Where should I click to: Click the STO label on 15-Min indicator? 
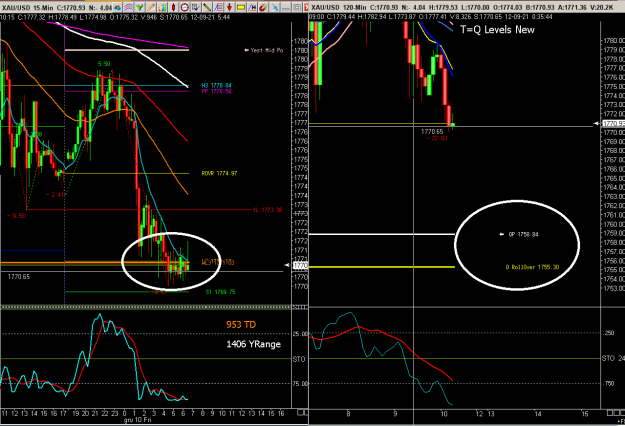click(x=299, y=359)
